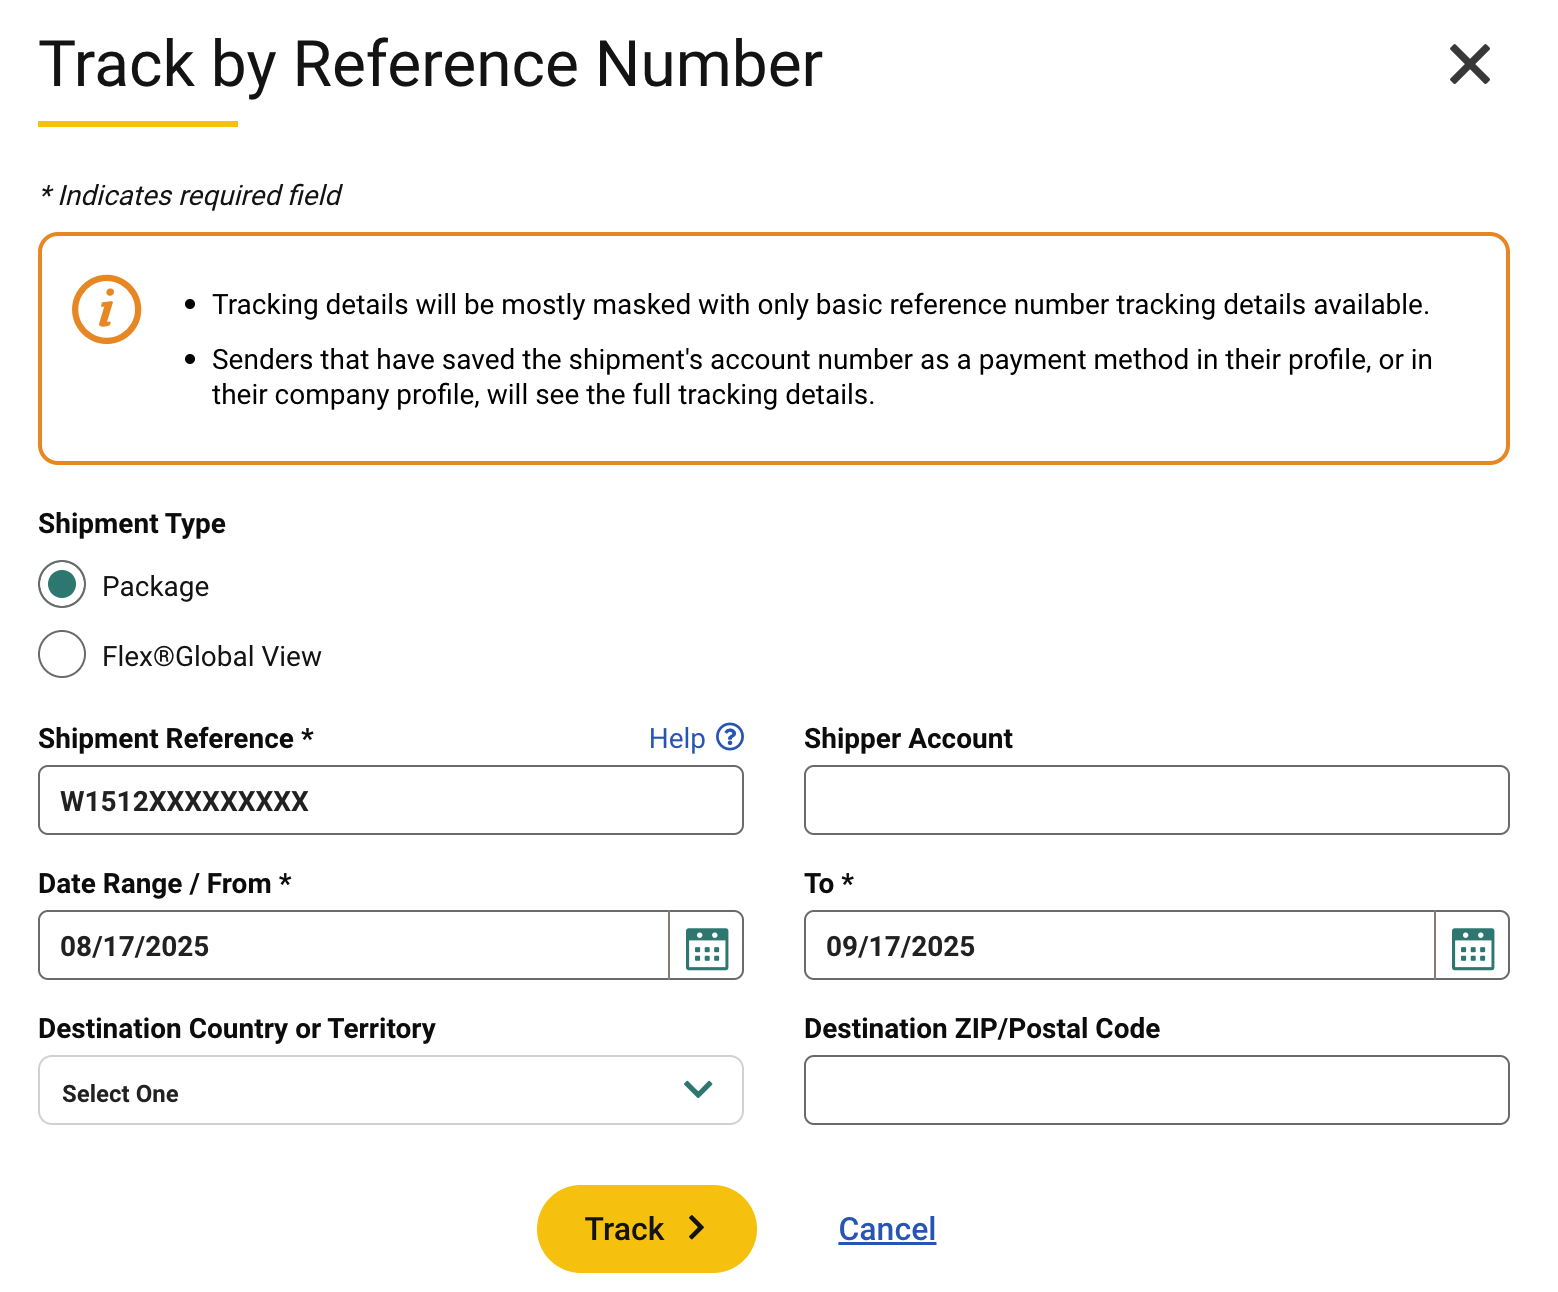Select the Package shipment type
Image resolution: width=1558 pixels, height=1292 pixels.
pos(62,585)
